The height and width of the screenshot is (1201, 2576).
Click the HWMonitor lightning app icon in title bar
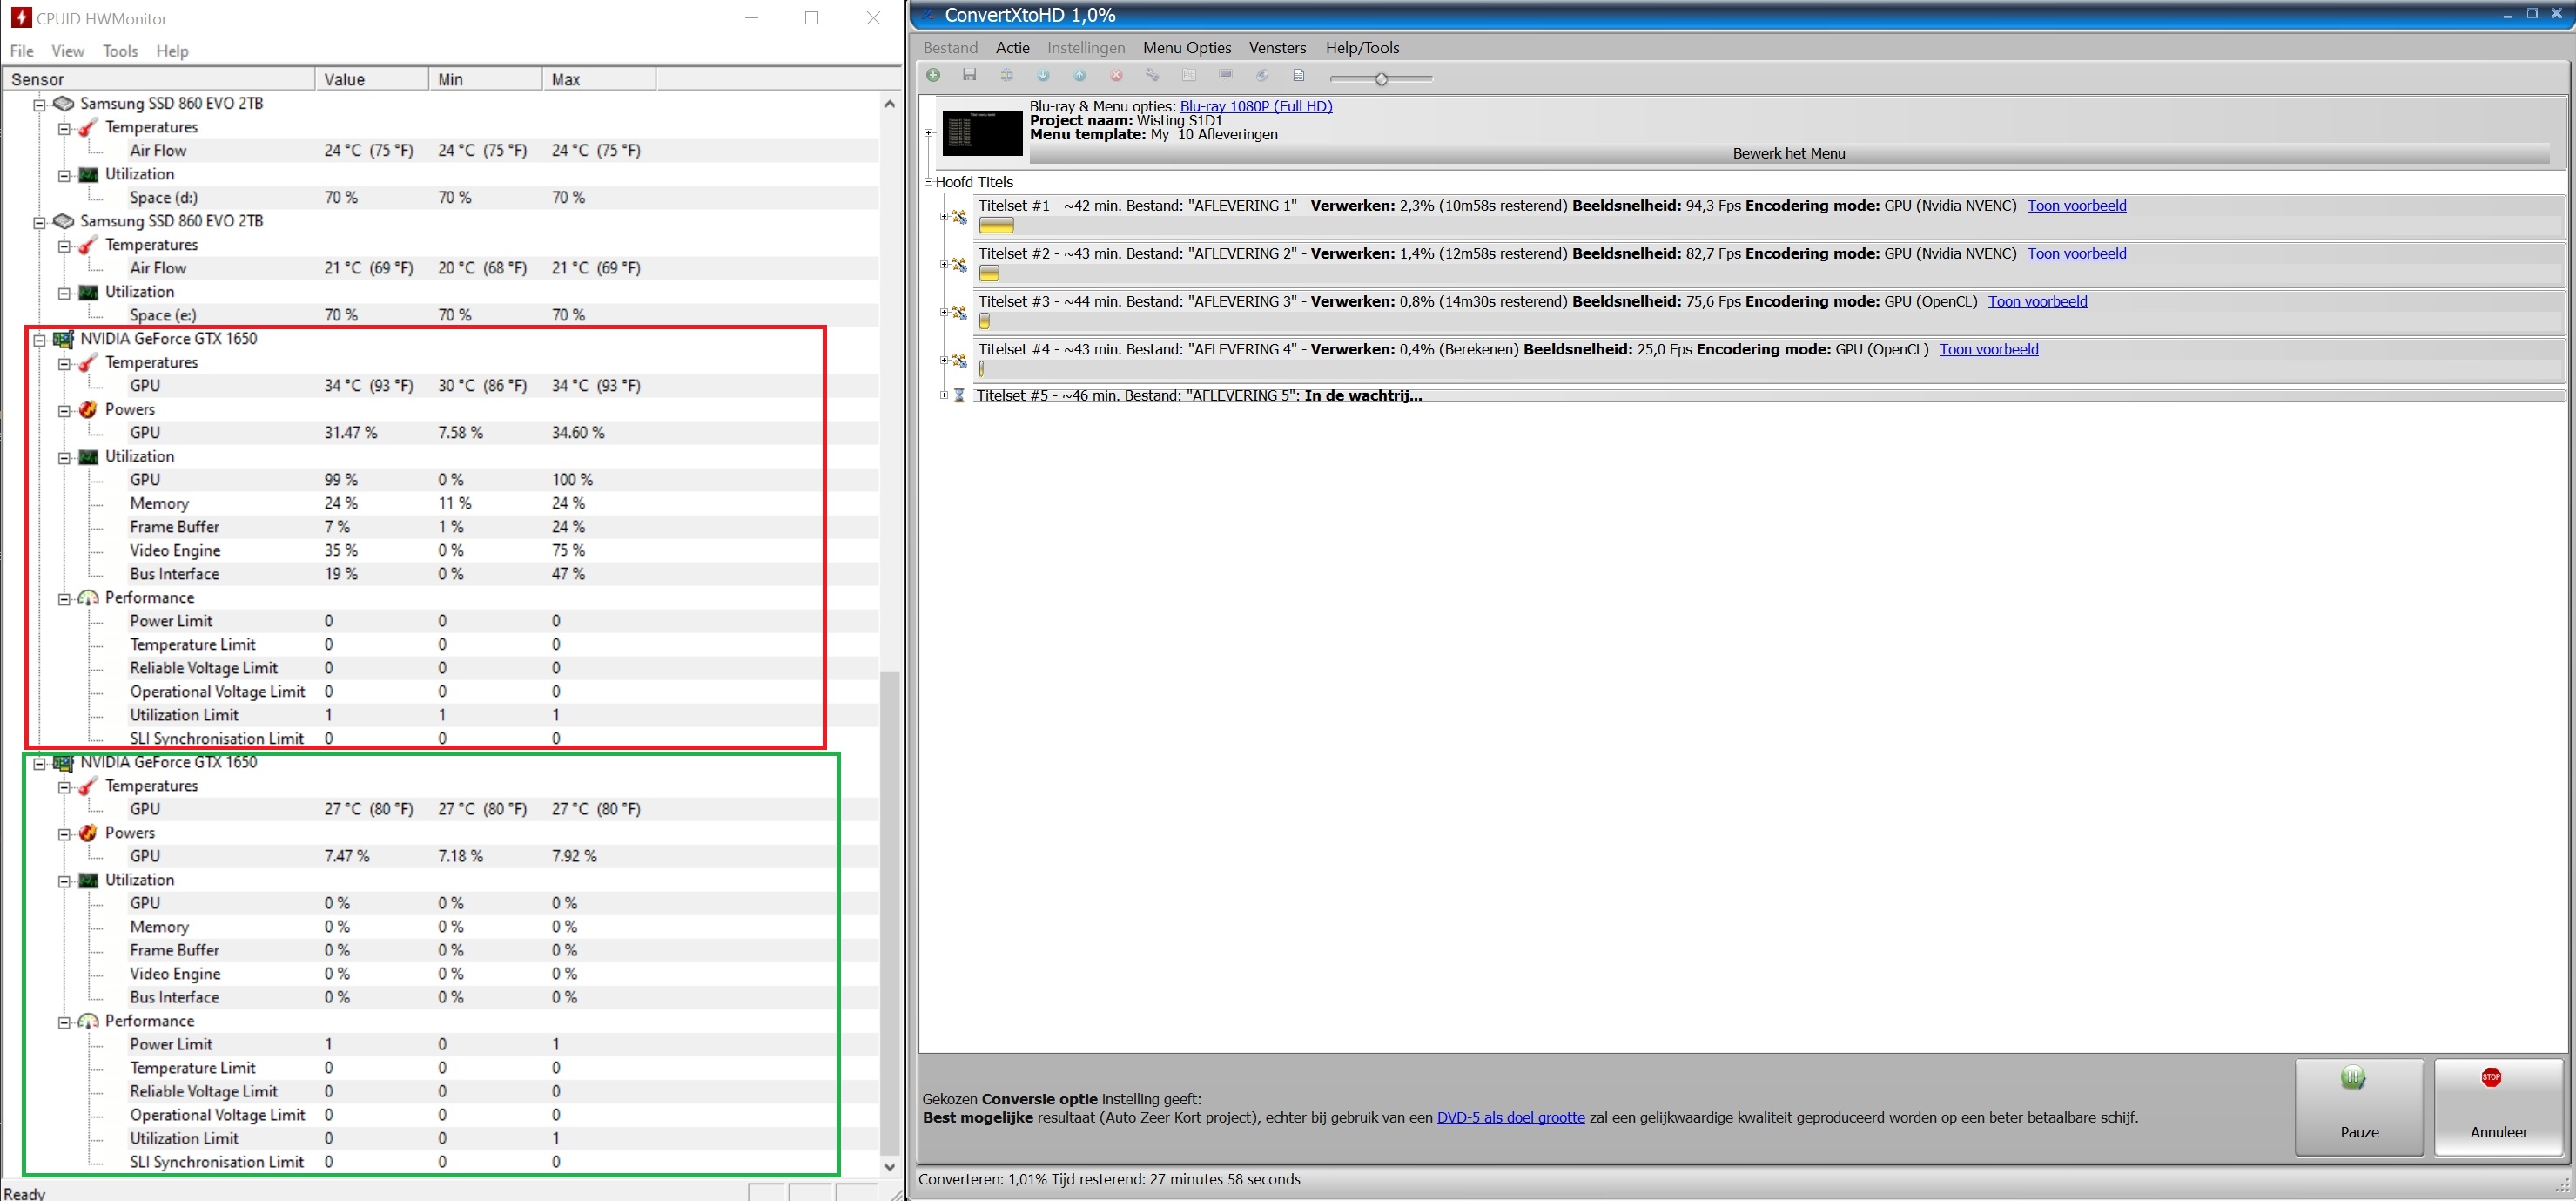[x=20, y=18]
